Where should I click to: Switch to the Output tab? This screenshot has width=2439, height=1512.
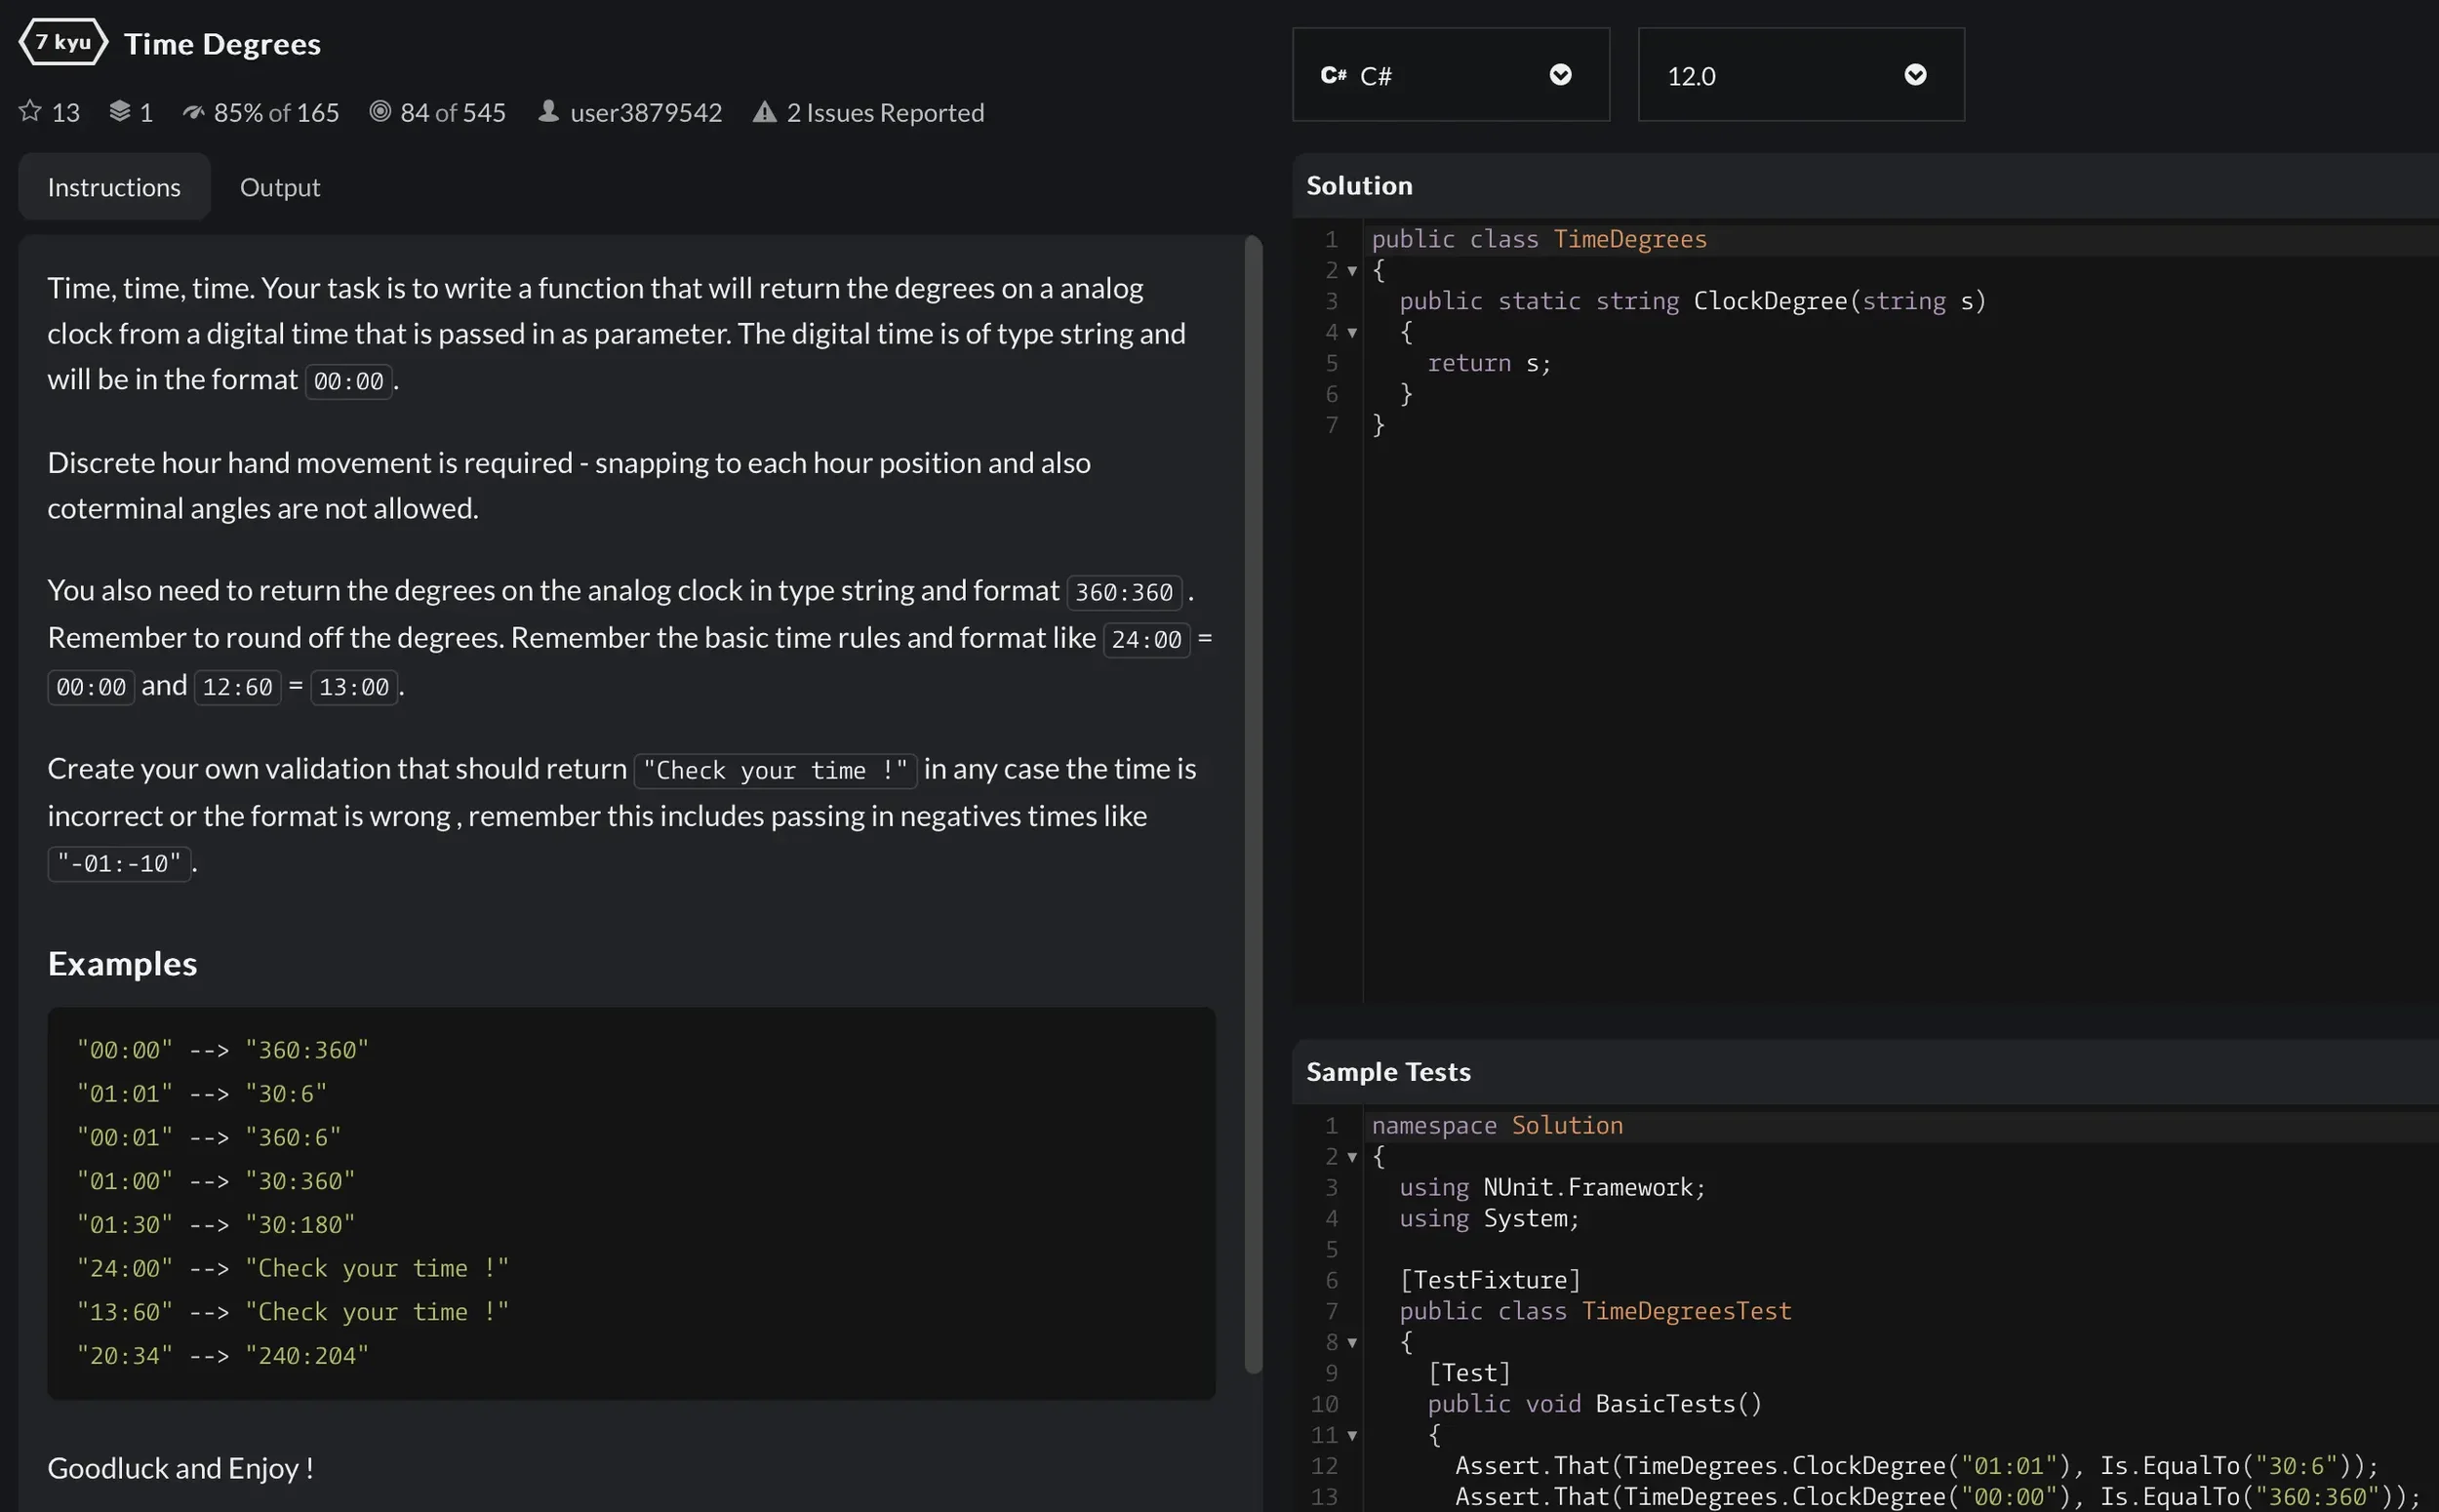pyautogui.click(x=280, y=187)
